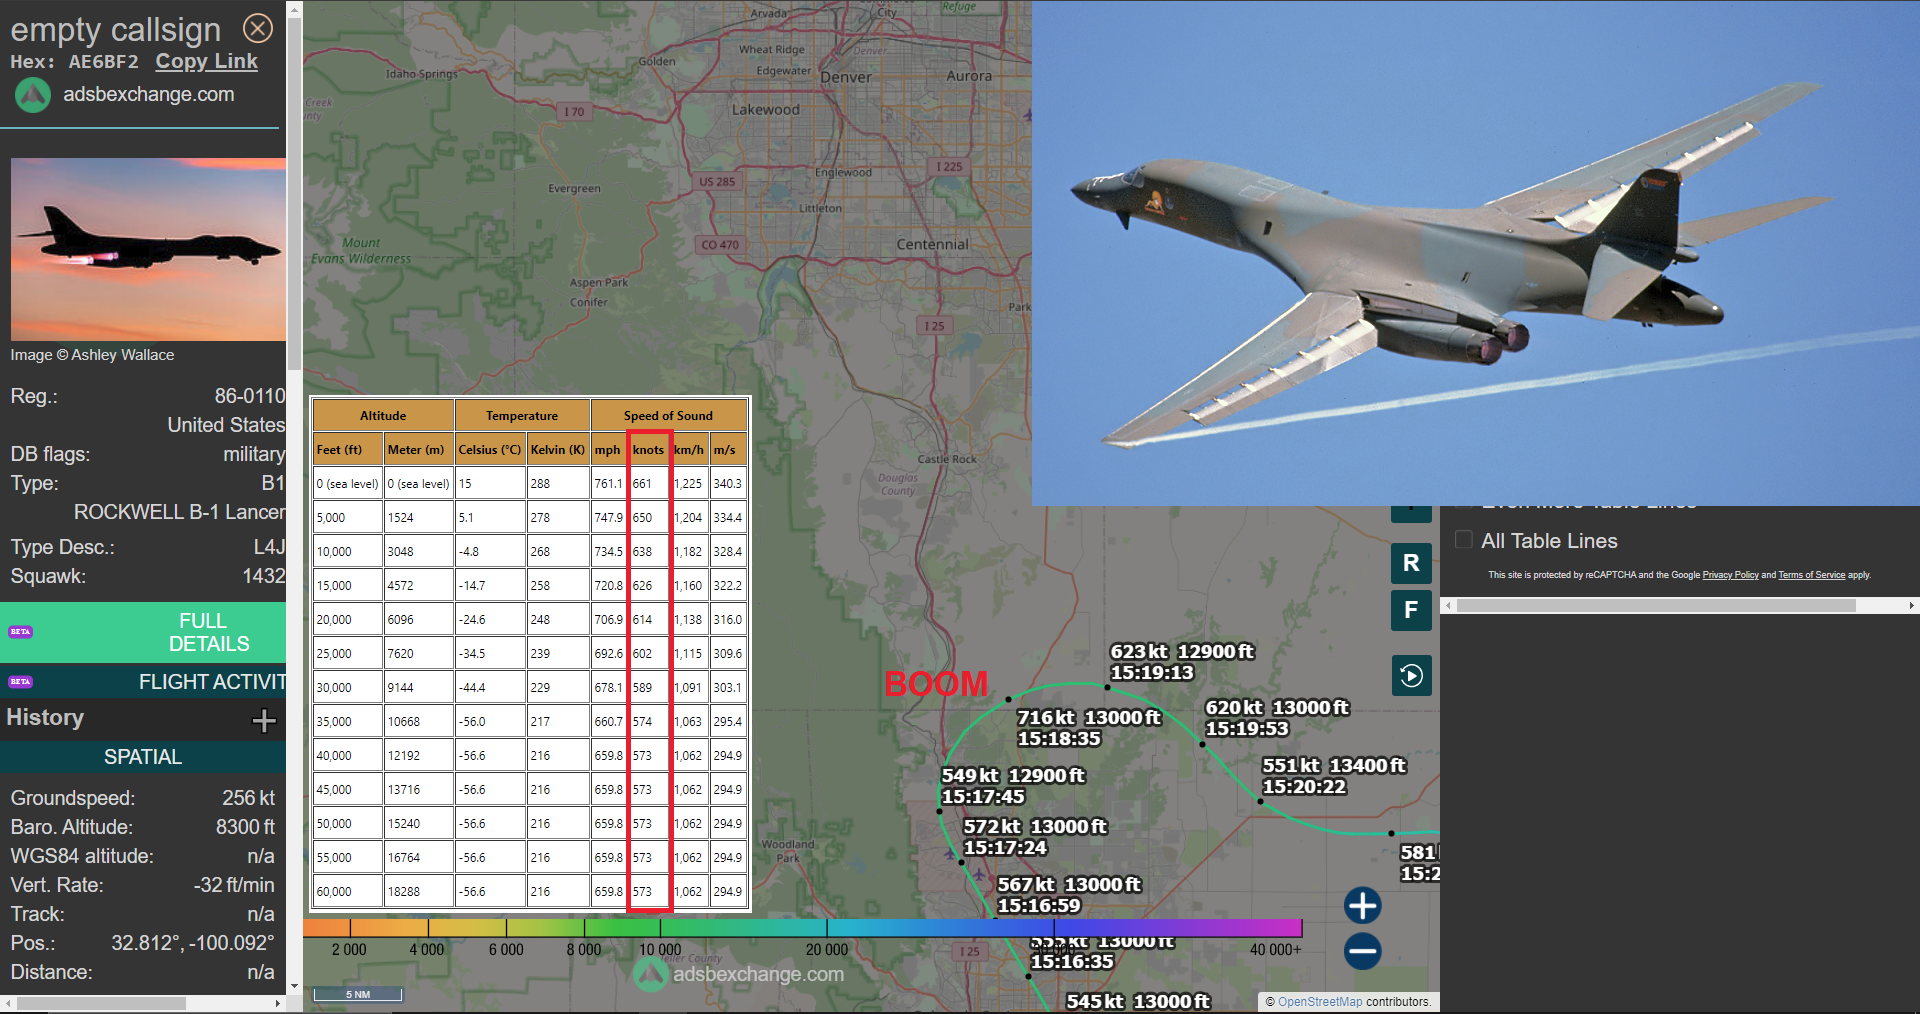The height and width of the screenshot is (1014, 1920).
Task: Click the 620 kt 13000 ft track label
Action: 1276,718
